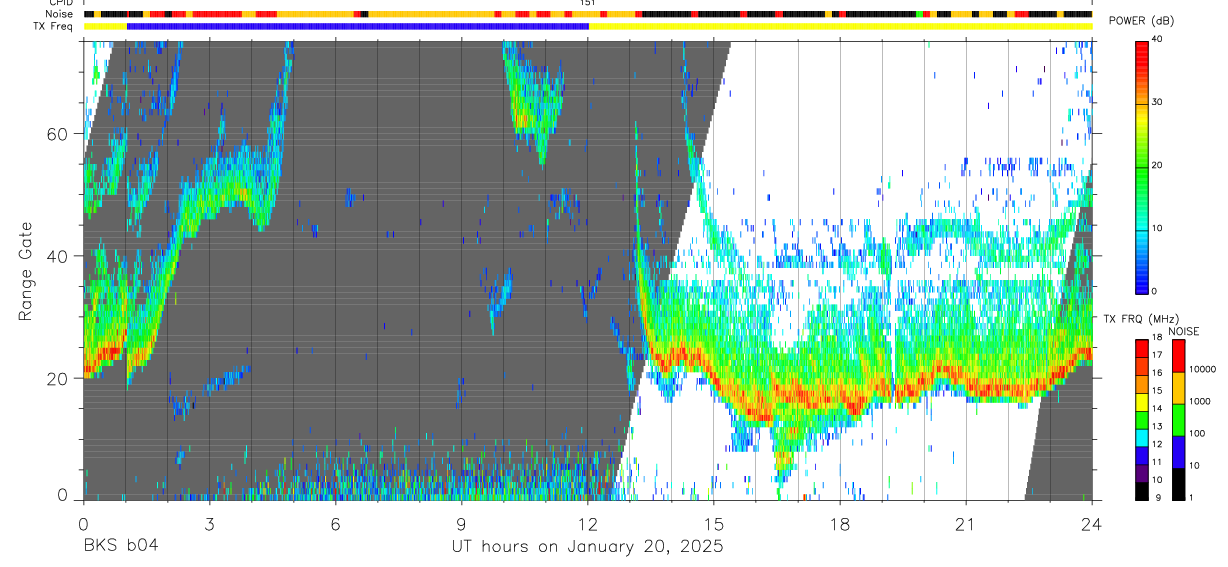Click the '40' tick on POWER scale

(x=1158, y=39)
